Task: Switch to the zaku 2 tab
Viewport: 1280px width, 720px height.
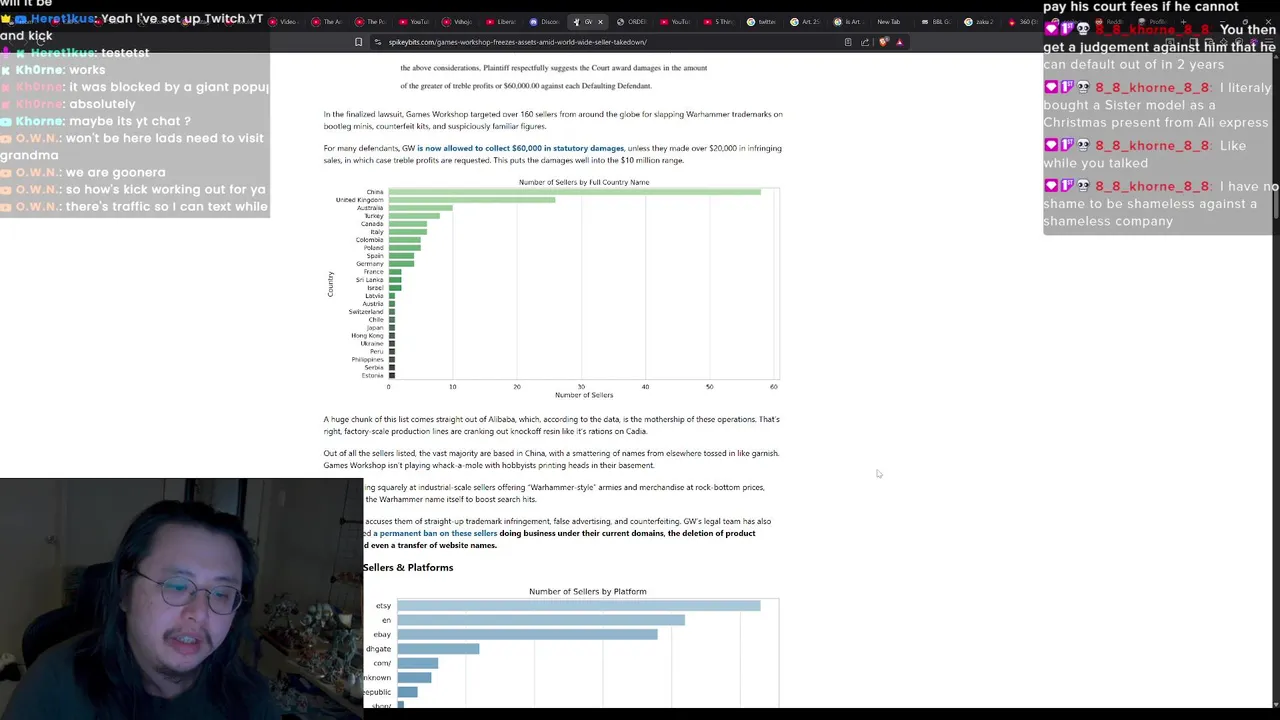Action: pyautogui.click(x=979, y=22)
